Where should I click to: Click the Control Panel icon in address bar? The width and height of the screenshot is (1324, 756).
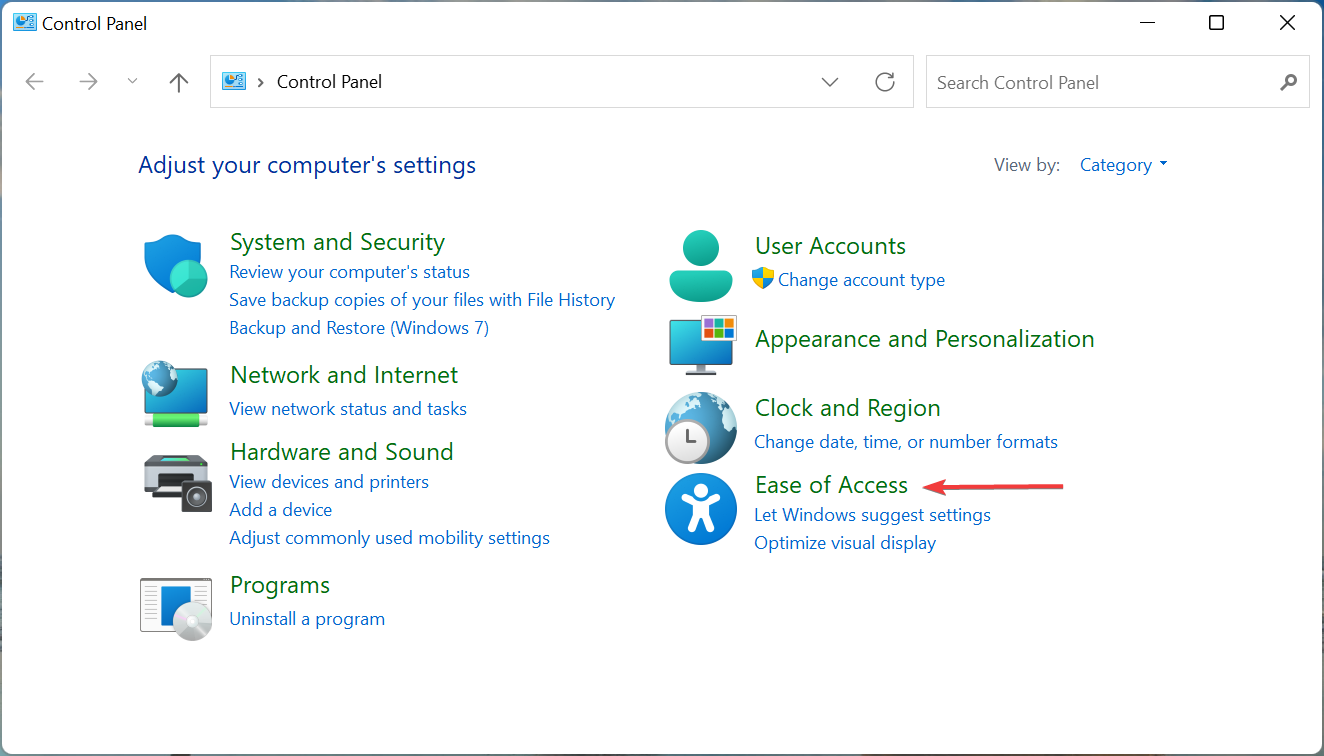(x=233, y=81)
